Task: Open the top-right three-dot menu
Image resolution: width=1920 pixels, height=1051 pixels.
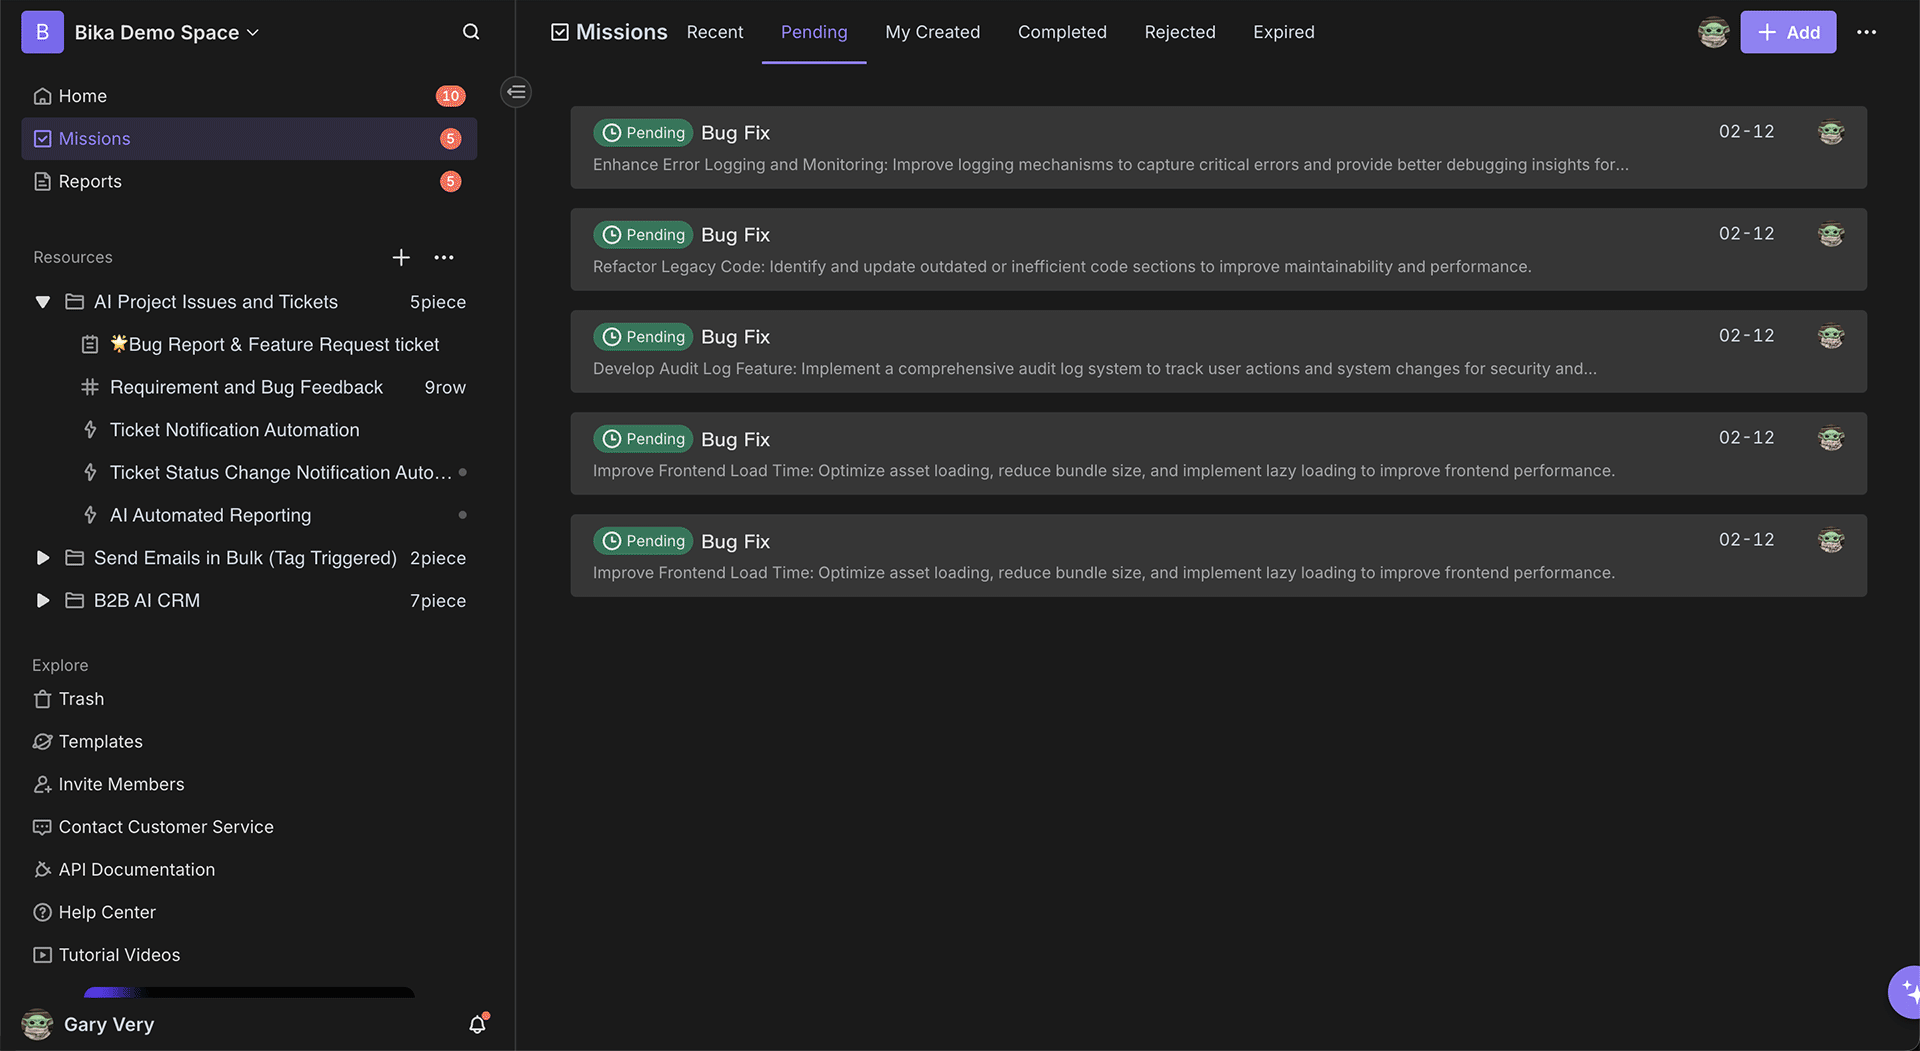Action: coord(1866,32)
